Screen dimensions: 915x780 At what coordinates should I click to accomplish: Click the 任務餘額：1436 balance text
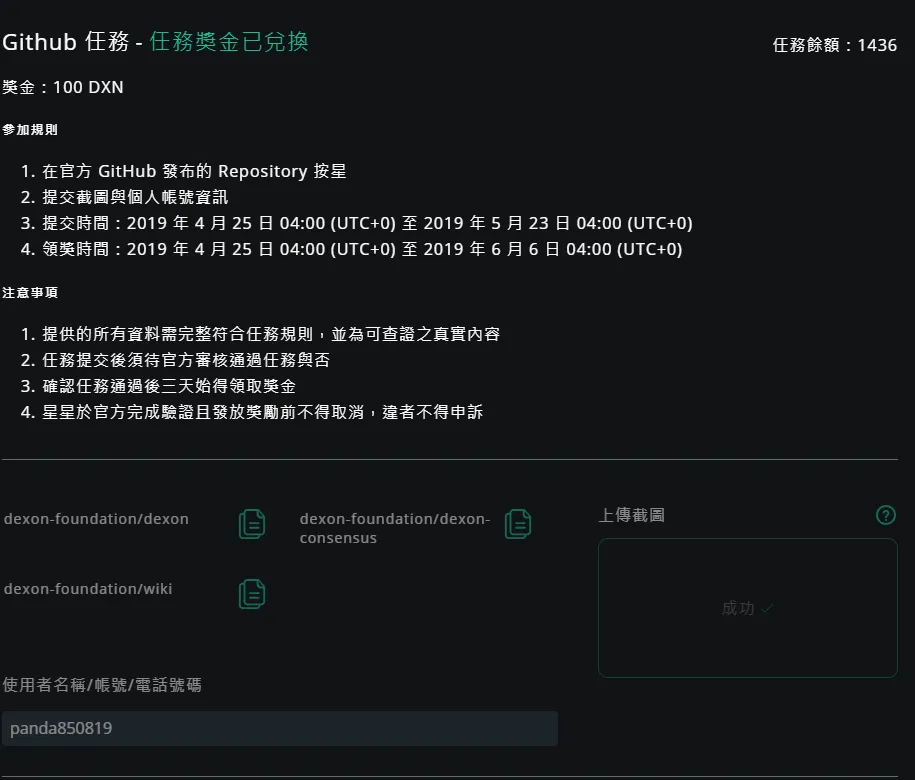tap(834, 45)
